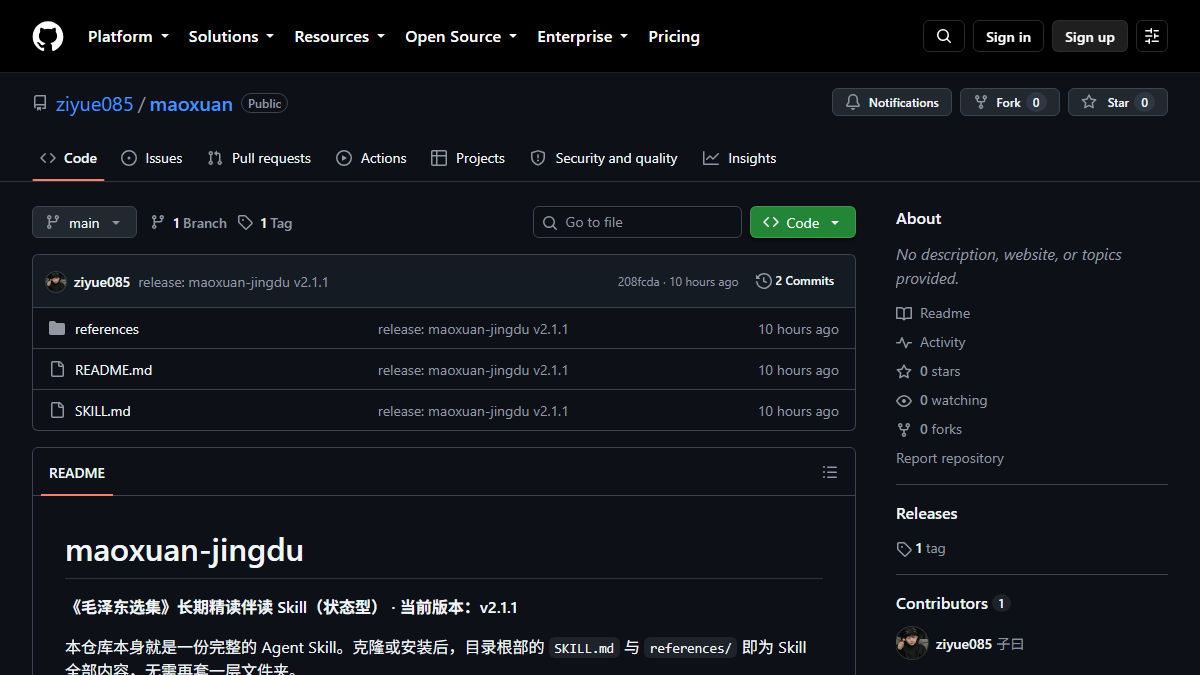1200x675 pixels.
Task: Open latest commit message in header row
Action: (x=233, y=282)
